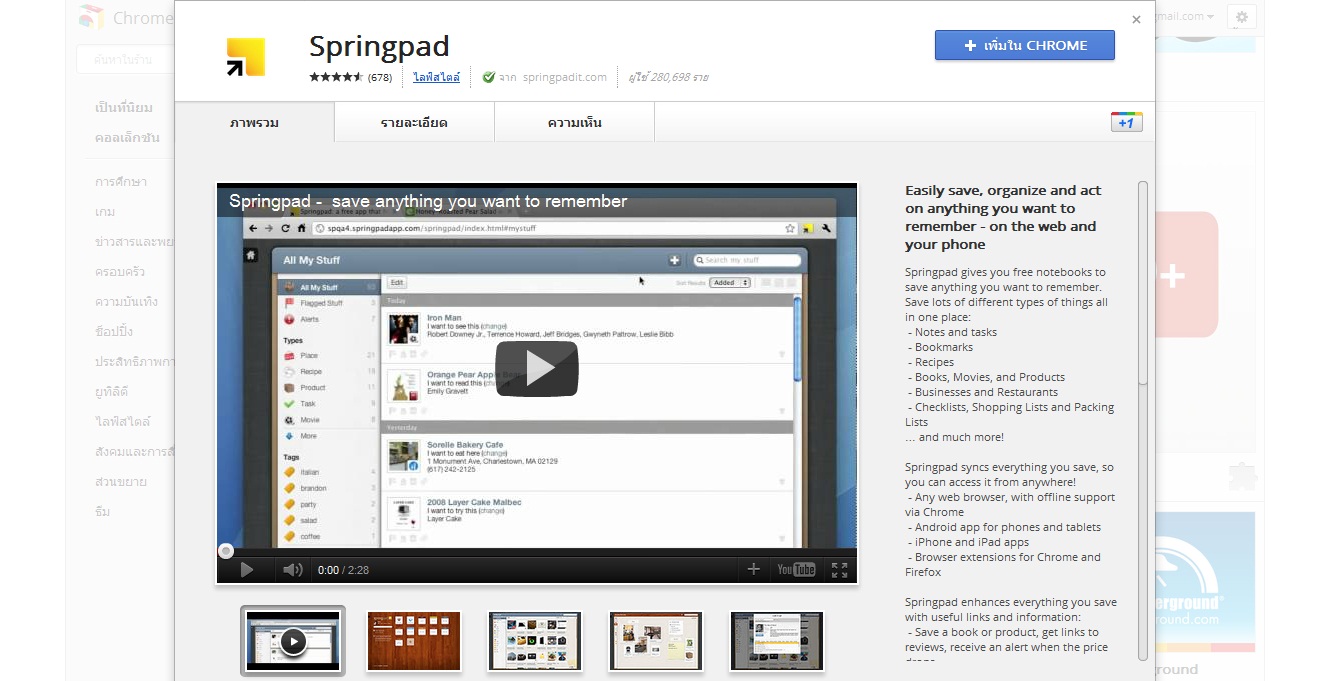Toggle fullscreen on the video player
Image resolution: width=1339 pixels, height=681 pixels.
(839, 570)
